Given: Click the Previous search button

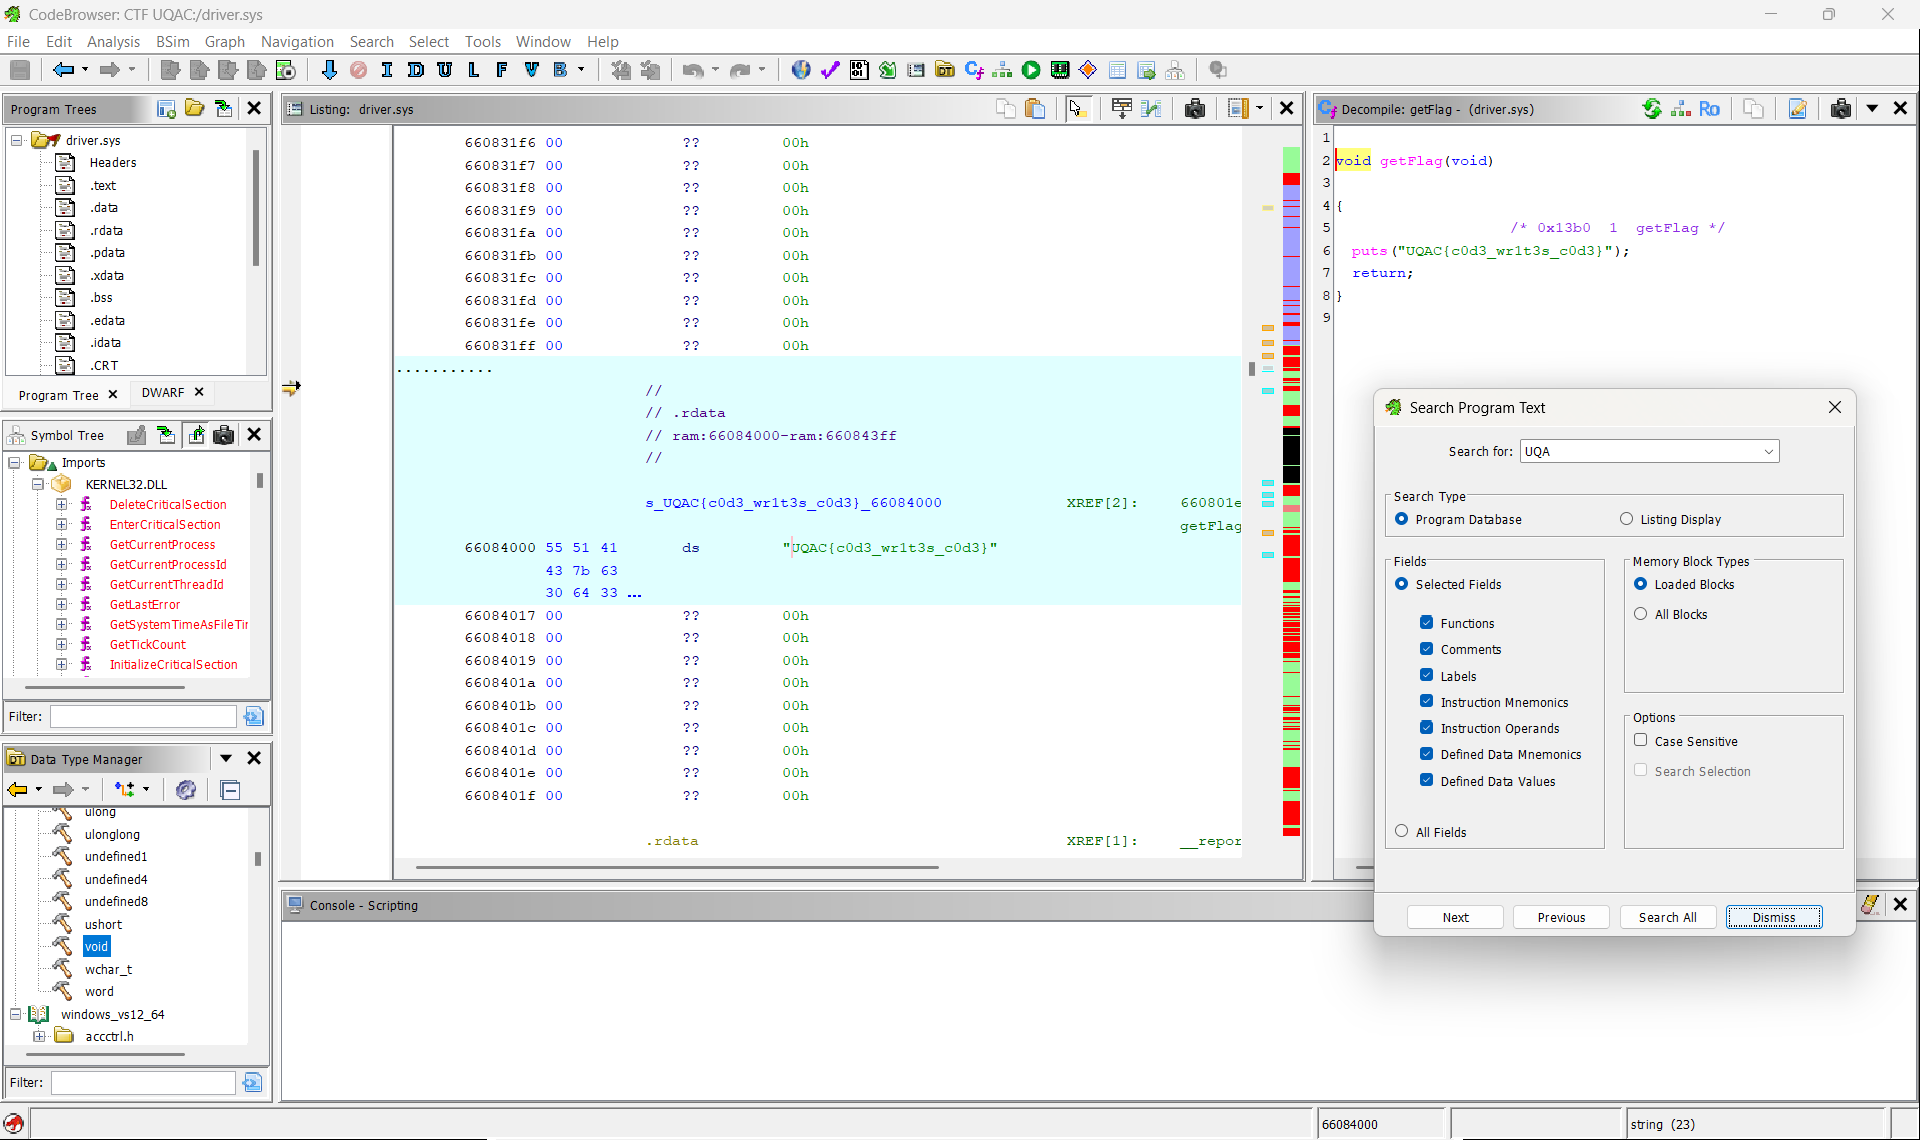Looking at the screenshot, I should point(1561,917).
